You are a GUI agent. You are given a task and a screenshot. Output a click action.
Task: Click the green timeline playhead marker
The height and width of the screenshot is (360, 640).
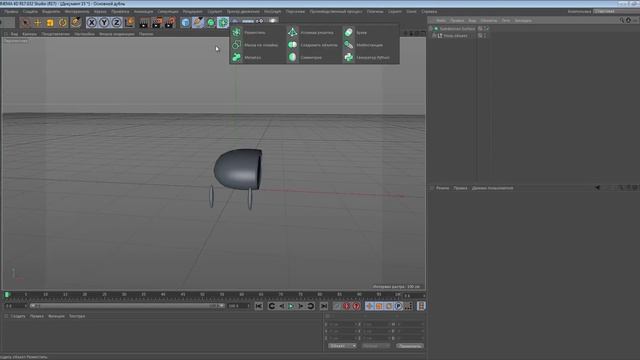[x=7, y=294]
